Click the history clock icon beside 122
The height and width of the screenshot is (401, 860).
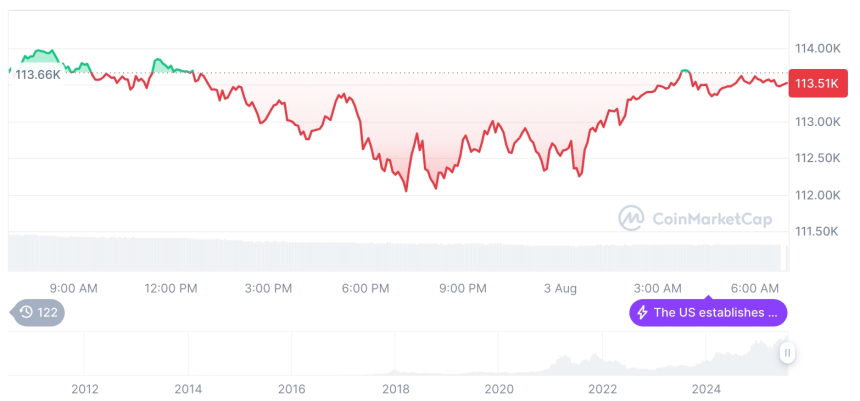pos(25,313)
